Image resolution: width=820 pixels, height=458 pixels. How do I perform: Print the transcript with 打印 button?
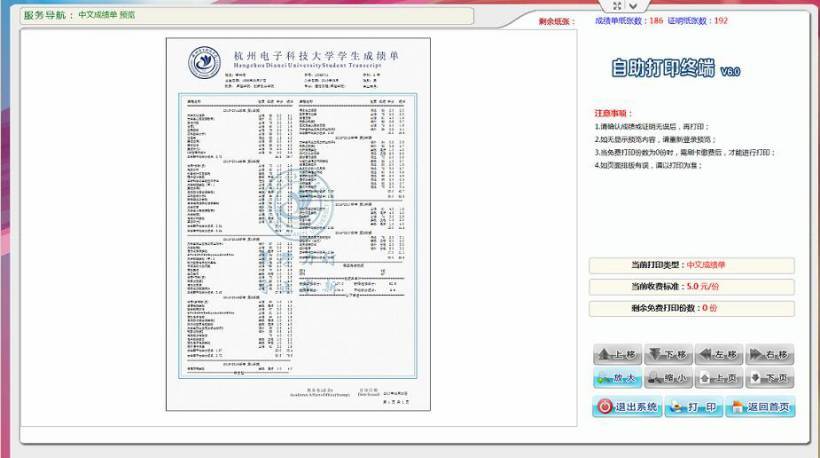[693, 407]
